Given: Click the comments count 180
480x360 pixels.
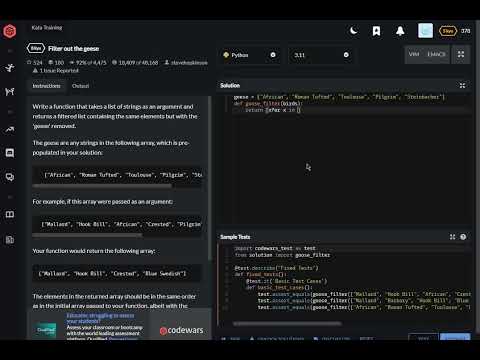Looking at the screenshot, I should (56, 62).
